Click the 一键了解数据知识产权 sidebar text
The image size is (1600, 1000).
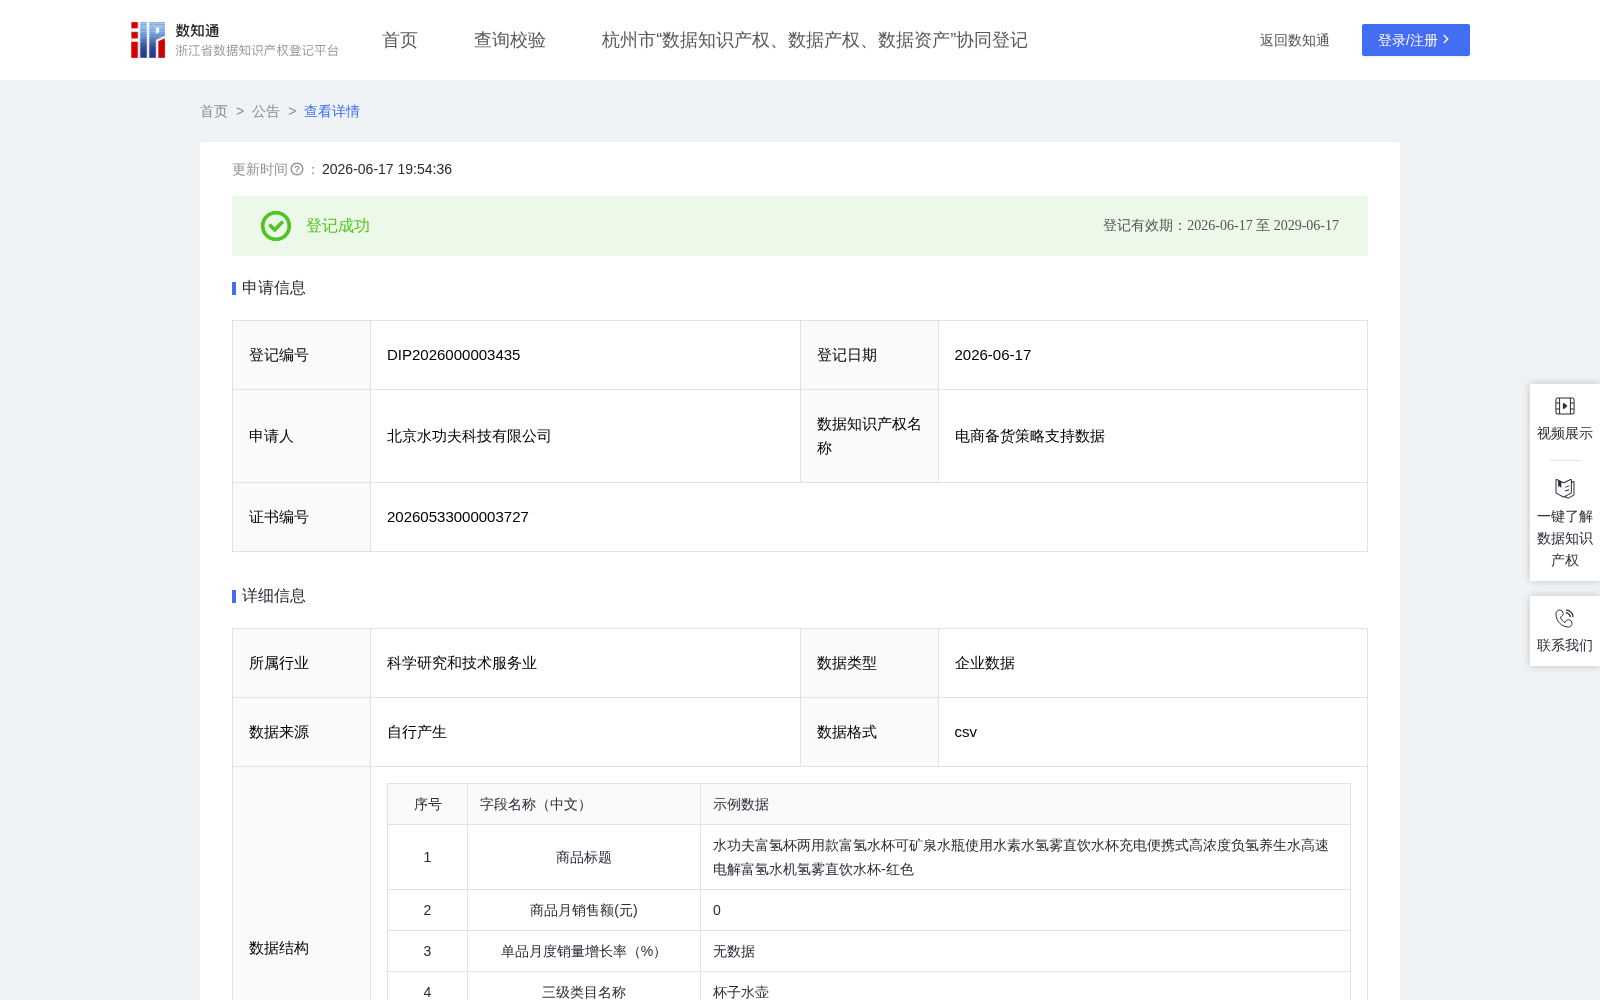[x=1565, y=538]
